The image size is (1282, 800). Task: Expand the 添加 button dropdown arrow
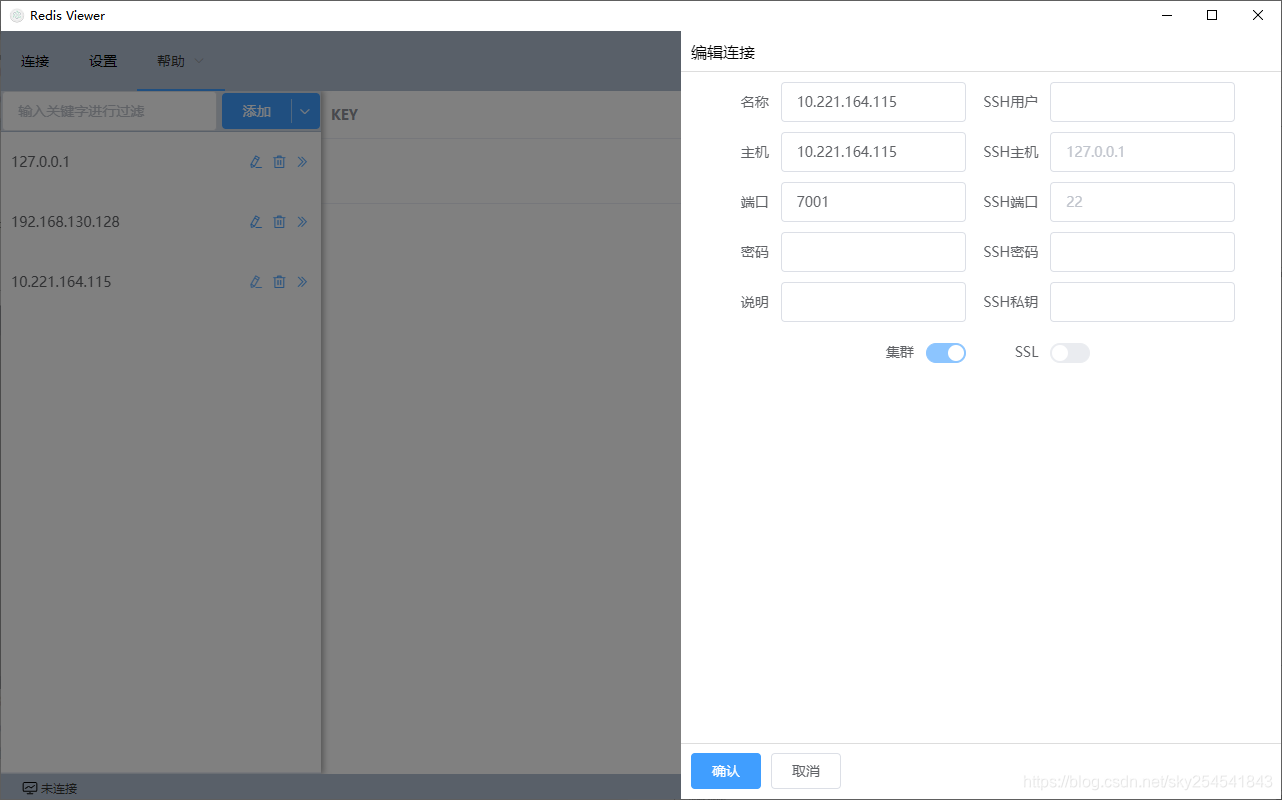[305, 111]
